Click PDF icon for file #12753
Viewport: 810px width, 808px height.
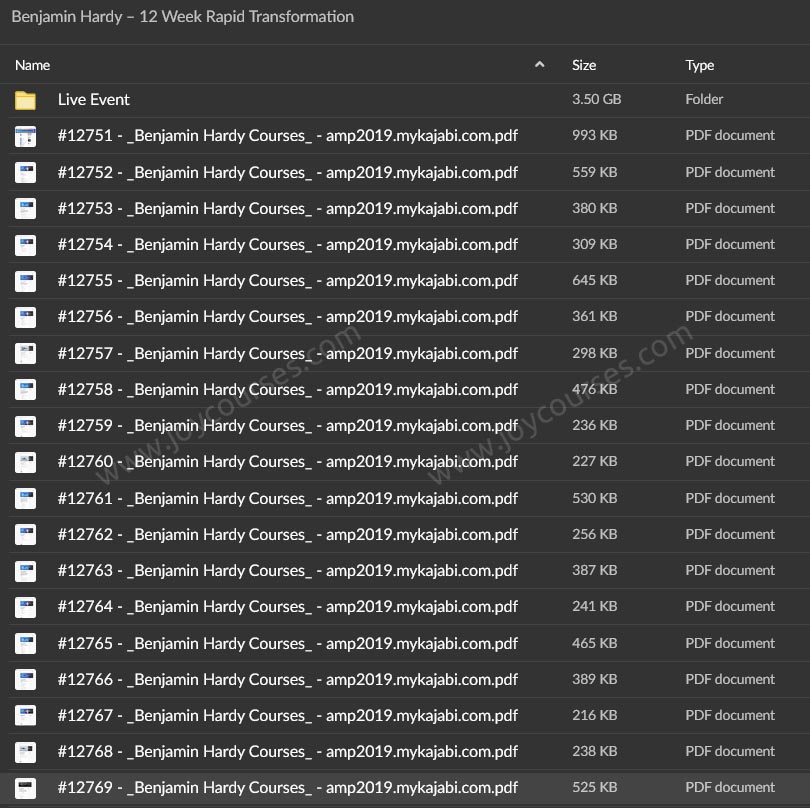coord(25,209)
